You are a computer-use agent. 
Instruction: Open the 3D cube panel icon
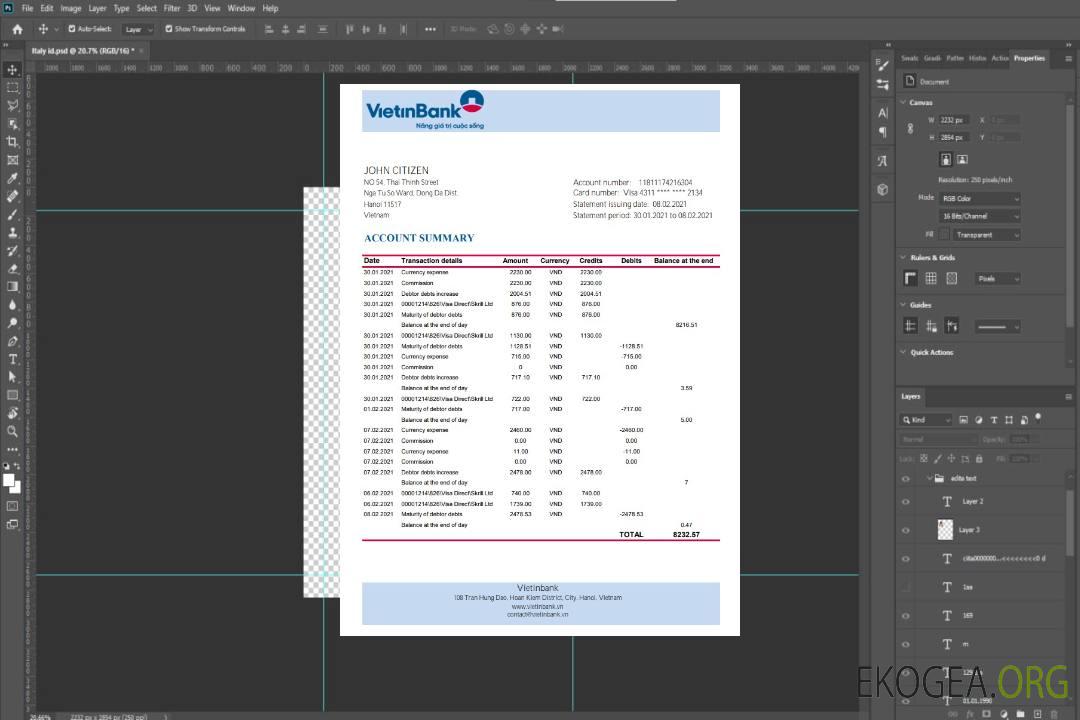tap(883, 189)
